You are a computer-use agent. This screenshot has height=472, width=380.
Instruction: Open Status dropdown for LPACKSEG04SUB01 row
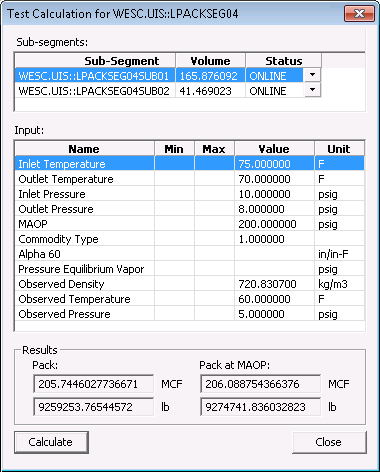(x=312, y=75)
